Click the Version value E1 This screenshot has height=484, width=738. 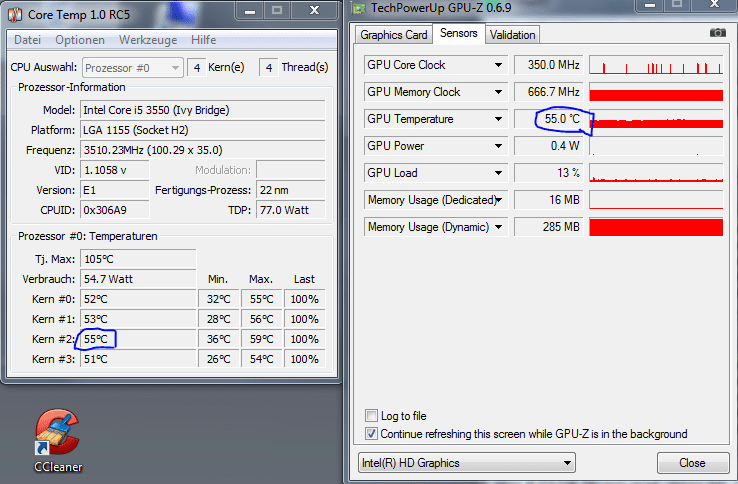pos(114,190)
